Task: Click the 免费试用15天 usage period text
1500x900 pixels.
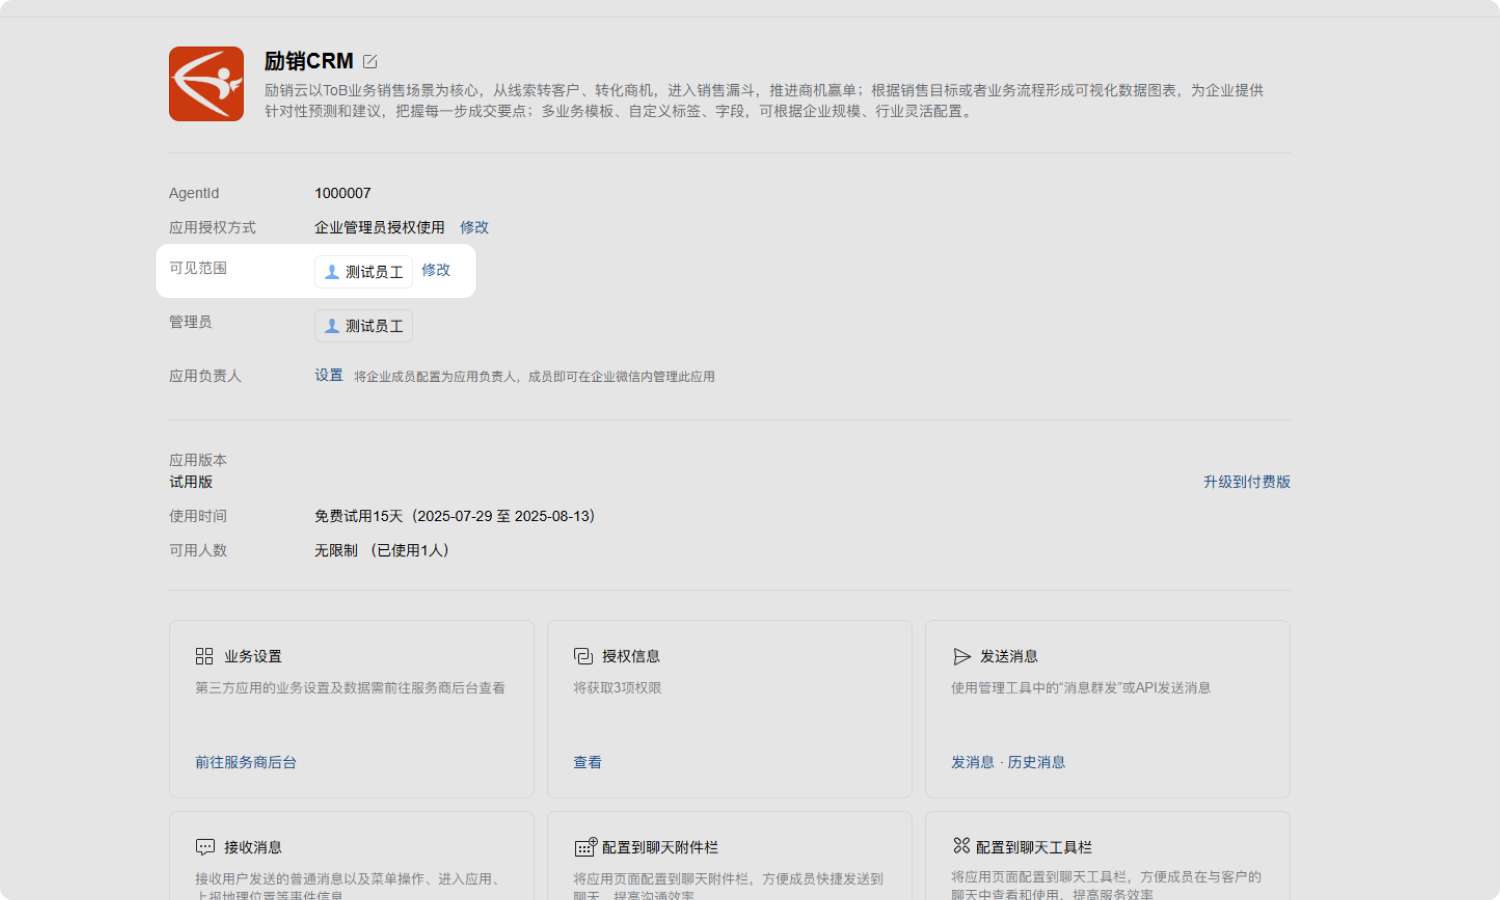Action: pyautogui.click(x=455, y=516)
